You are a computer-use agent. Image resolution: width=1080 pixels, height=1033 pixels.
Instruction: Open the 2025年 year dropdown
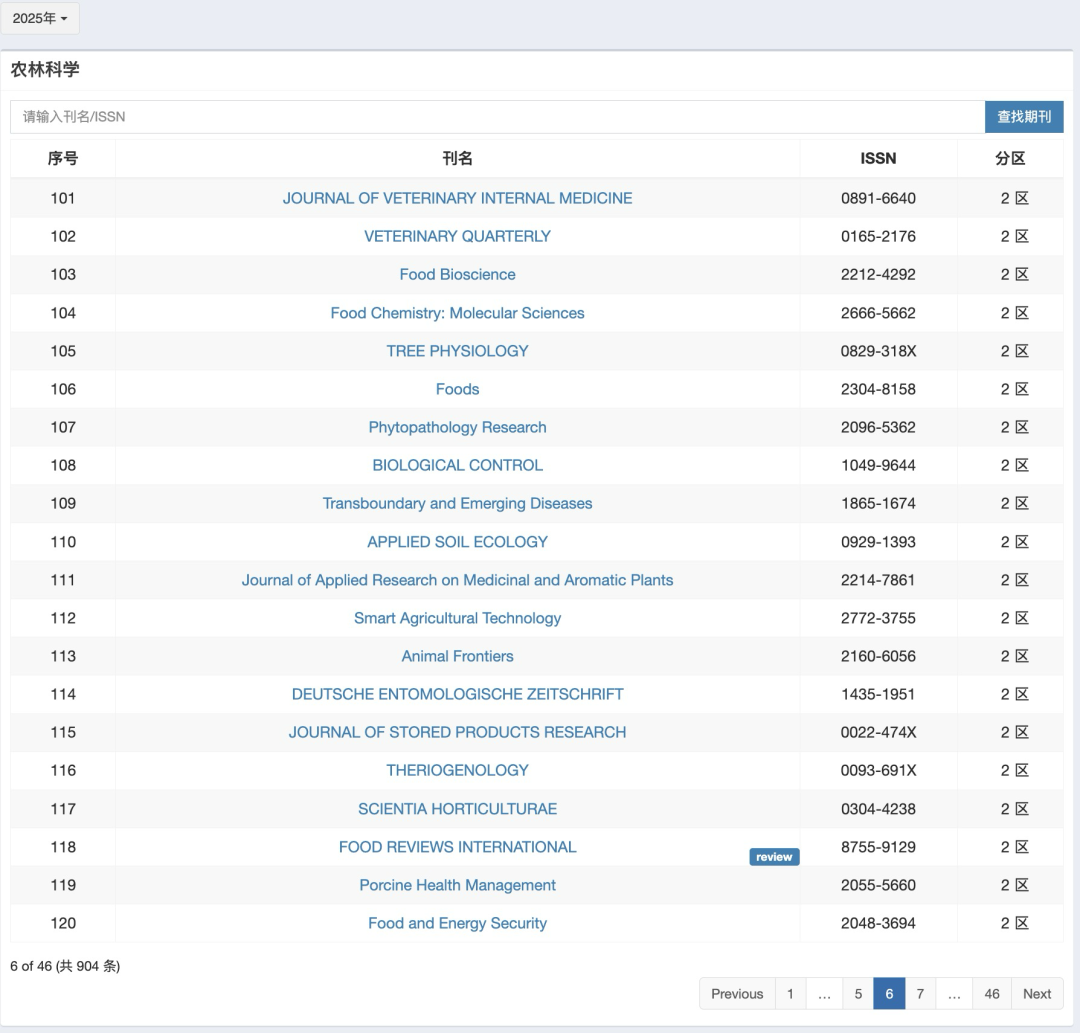[40, 19]
